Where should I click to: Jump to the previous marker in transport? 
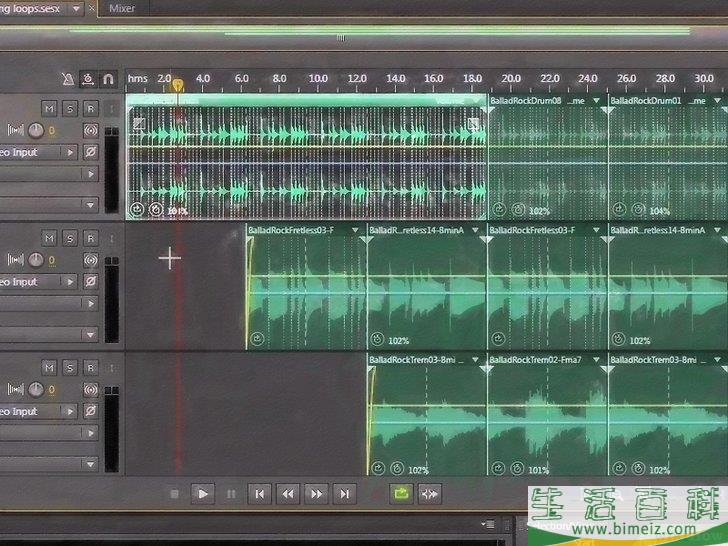pos(259,493)
